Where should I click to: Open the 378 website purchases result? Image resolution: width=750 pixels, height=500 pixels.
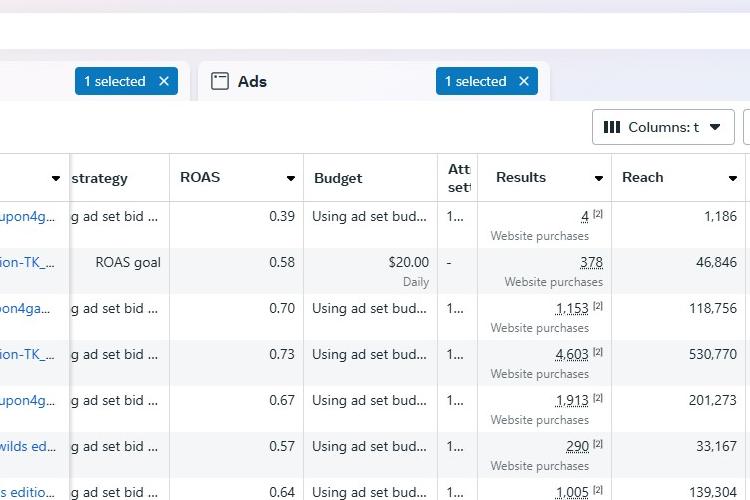click(x=591, y=263)
